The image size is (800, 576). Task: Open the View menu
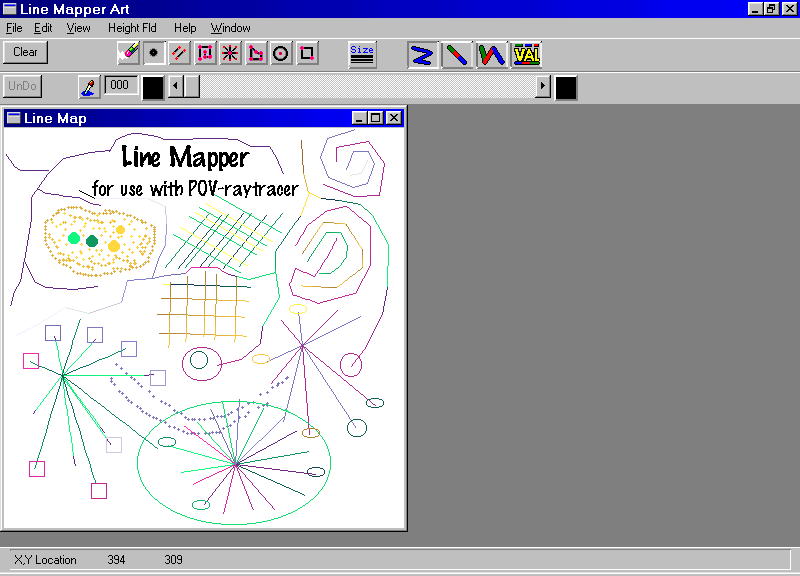(78, 28)
